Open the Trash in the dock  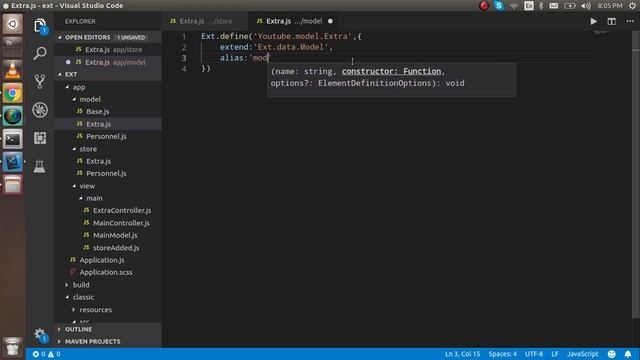[13, 347]
